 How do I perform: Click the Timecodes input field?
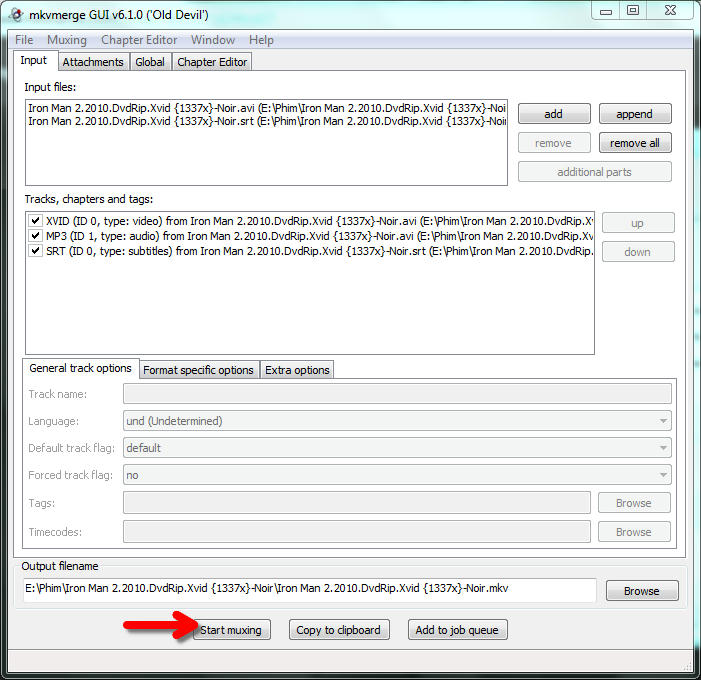click(x=357, y=532)
